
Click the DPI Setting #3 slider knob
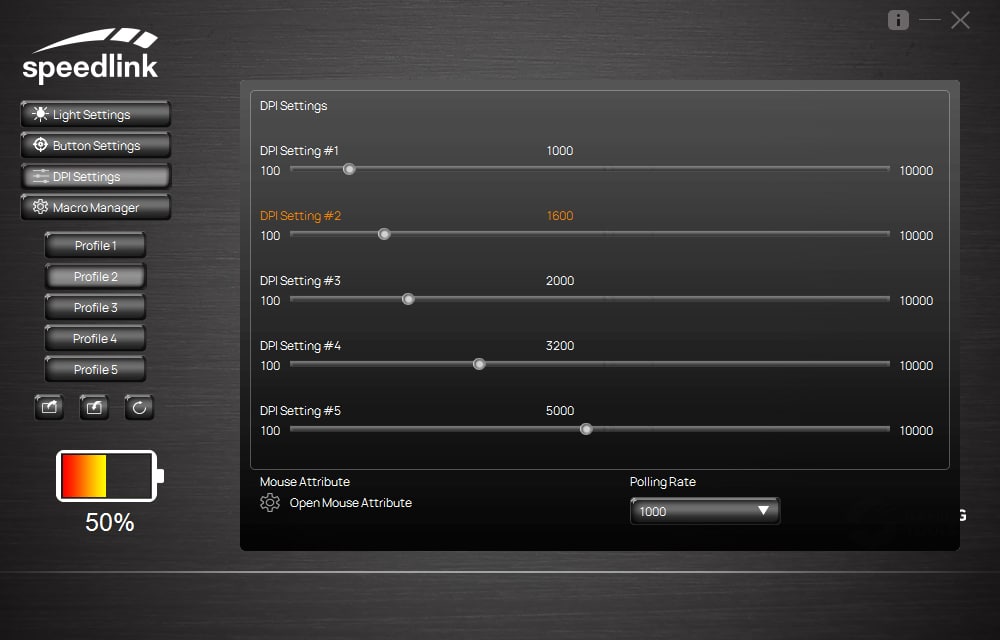point(408,299)
